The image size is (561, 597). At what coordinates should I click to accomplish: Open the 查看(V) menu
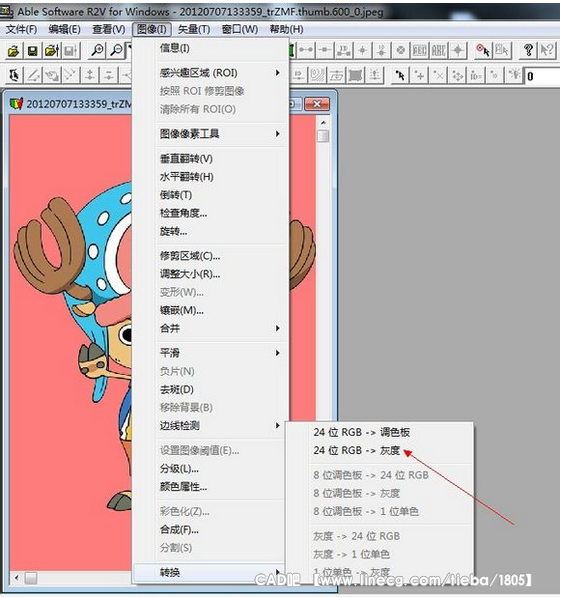click(x=109, y=29)
